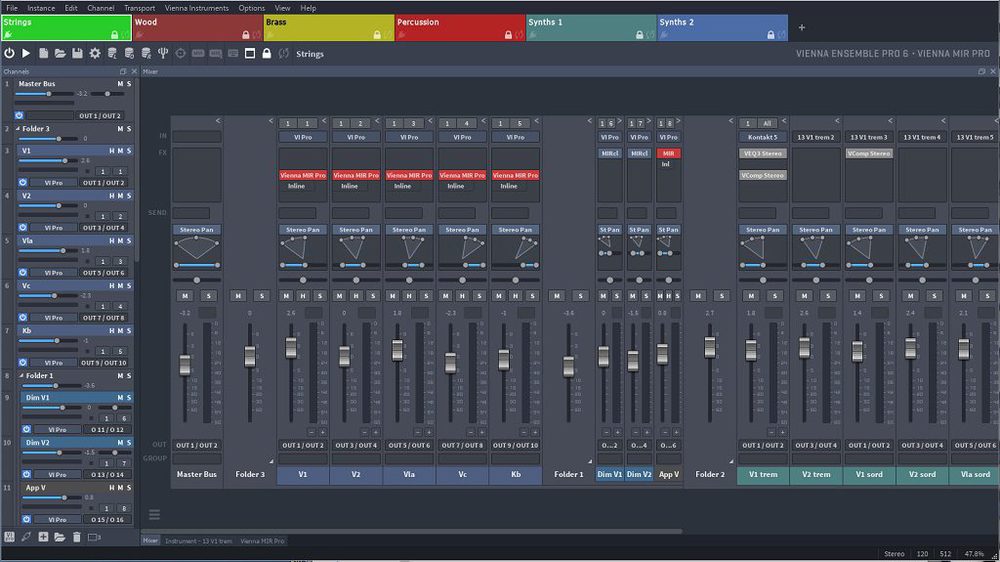This screenshot has width=1000, height=562.
Task: Add a channel with the plus icon below the channel list
Action: tap(43, 537)
